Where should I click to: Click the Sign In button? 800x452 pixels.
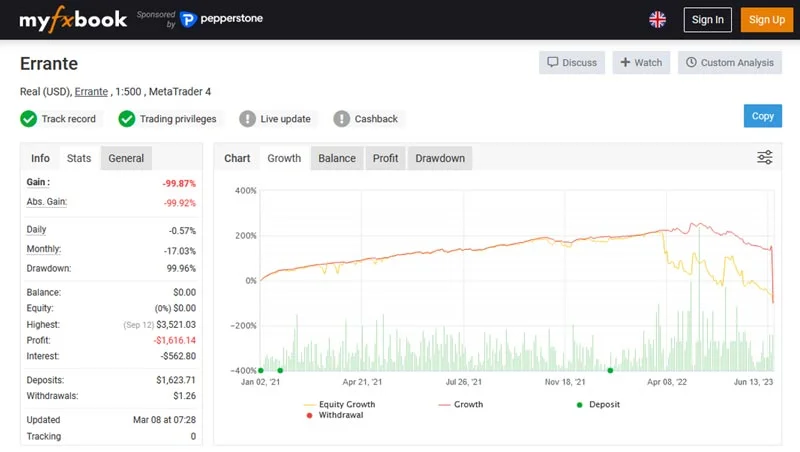click(707, 20)
